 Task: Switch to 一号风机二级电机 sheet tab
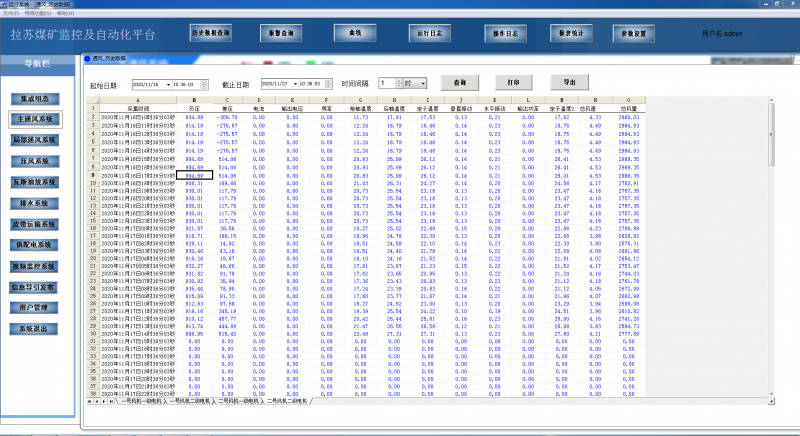point(189,402)
